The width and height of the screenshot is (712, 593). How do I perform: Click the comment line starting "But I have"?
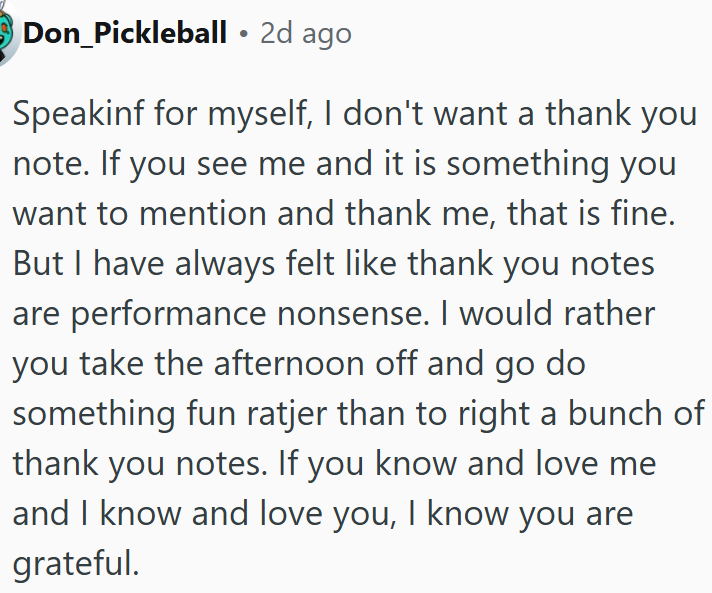333,264
